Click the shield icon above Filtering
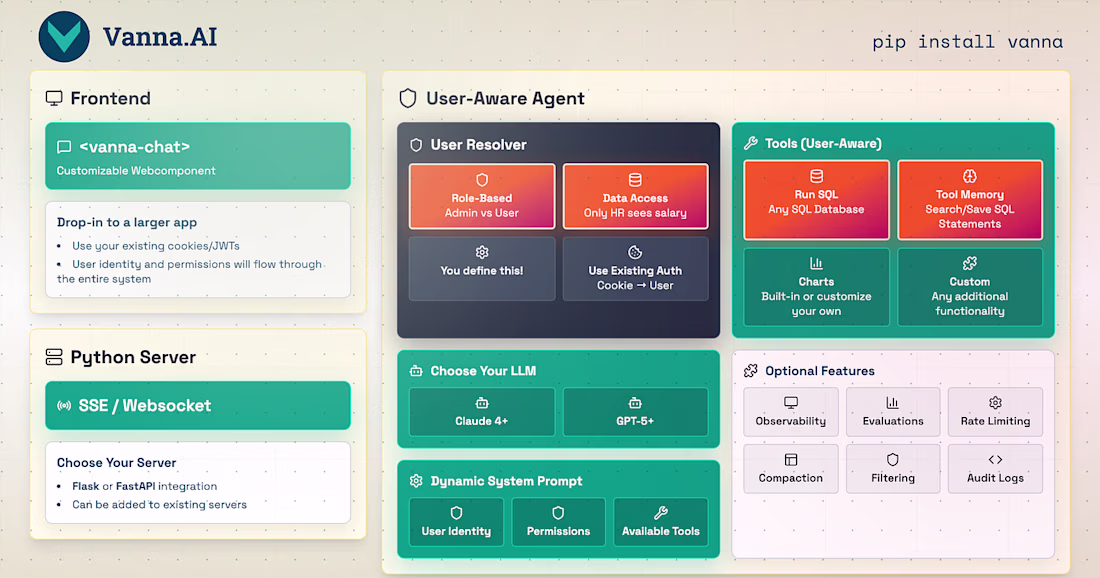The width and height of the screenshot is (1100, 578). tap(892, 459)
